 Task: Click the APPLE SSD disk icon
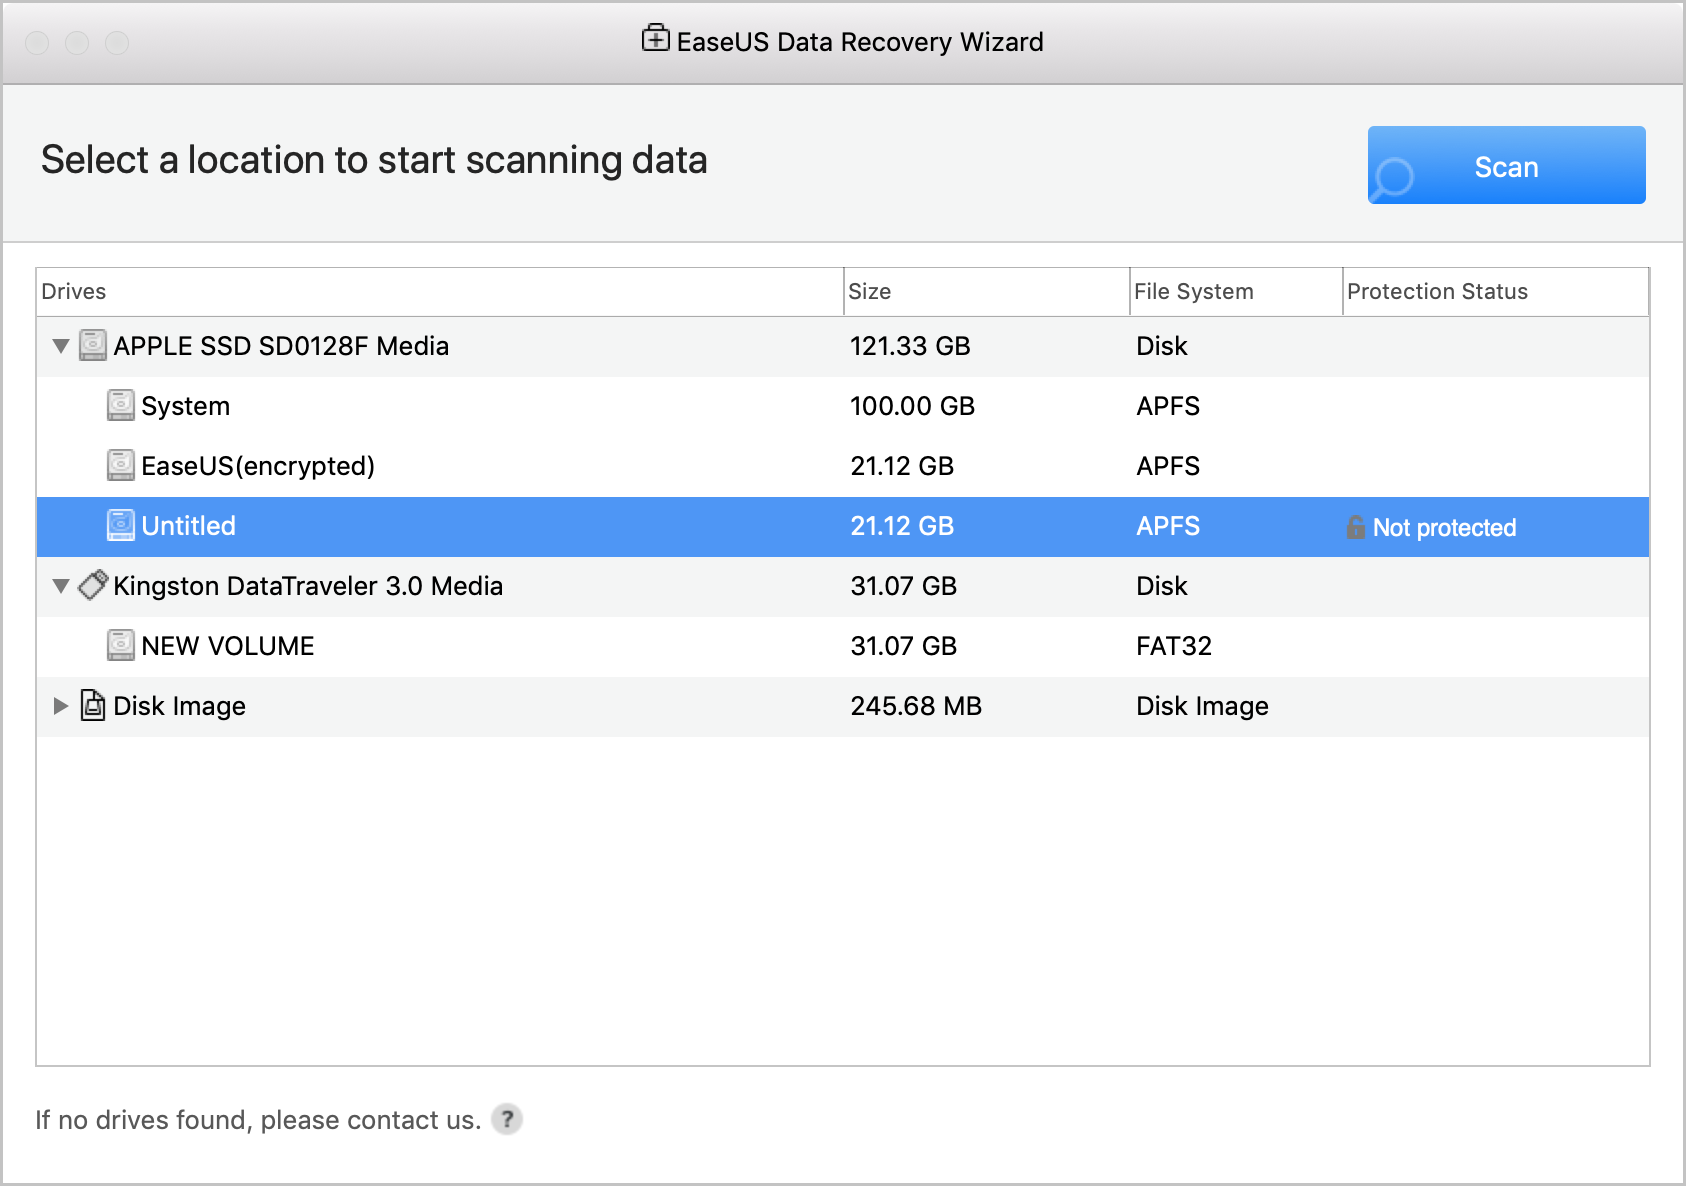pos(93,346)
